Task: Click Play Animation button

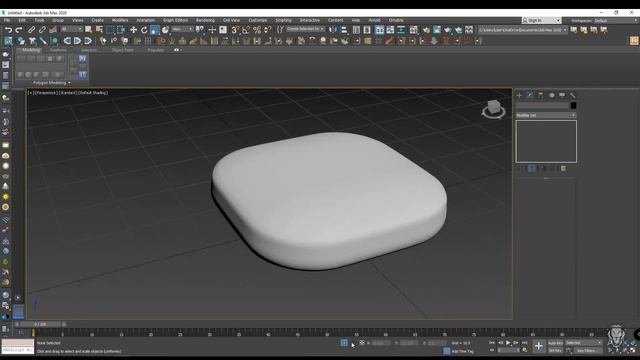Action: point(508,343)
